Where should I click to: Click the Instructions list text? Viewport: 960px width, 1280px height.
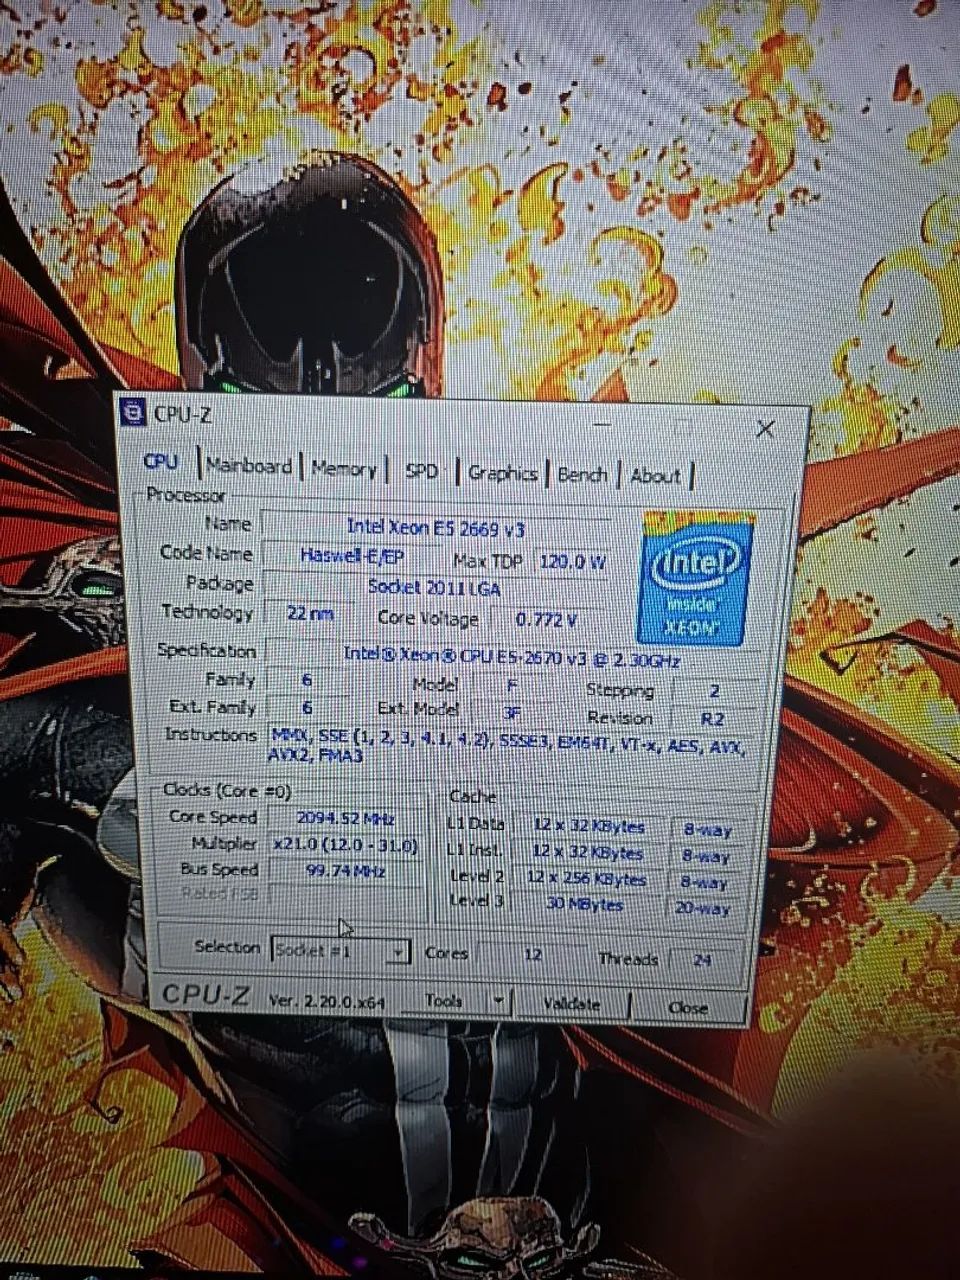(508, 745)
